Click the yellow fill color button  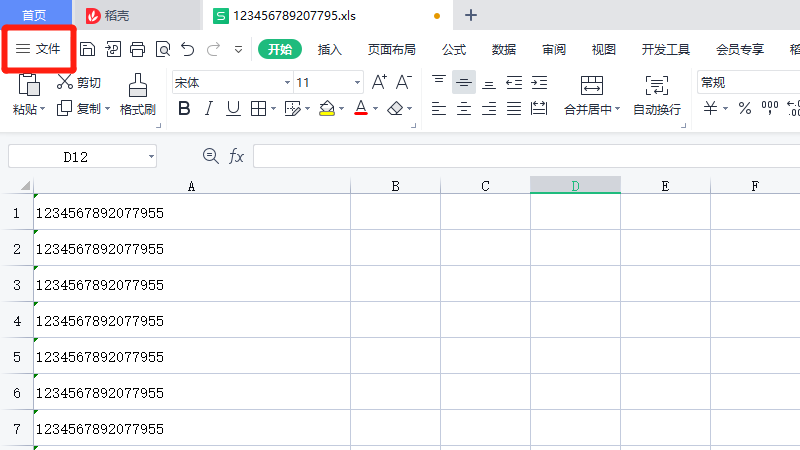click(x=326, y=108)
